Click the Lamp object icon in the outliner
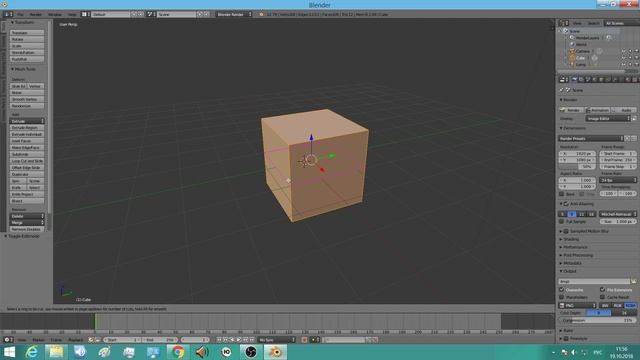Screen dimensions: 640x360 tap(572, 64)
